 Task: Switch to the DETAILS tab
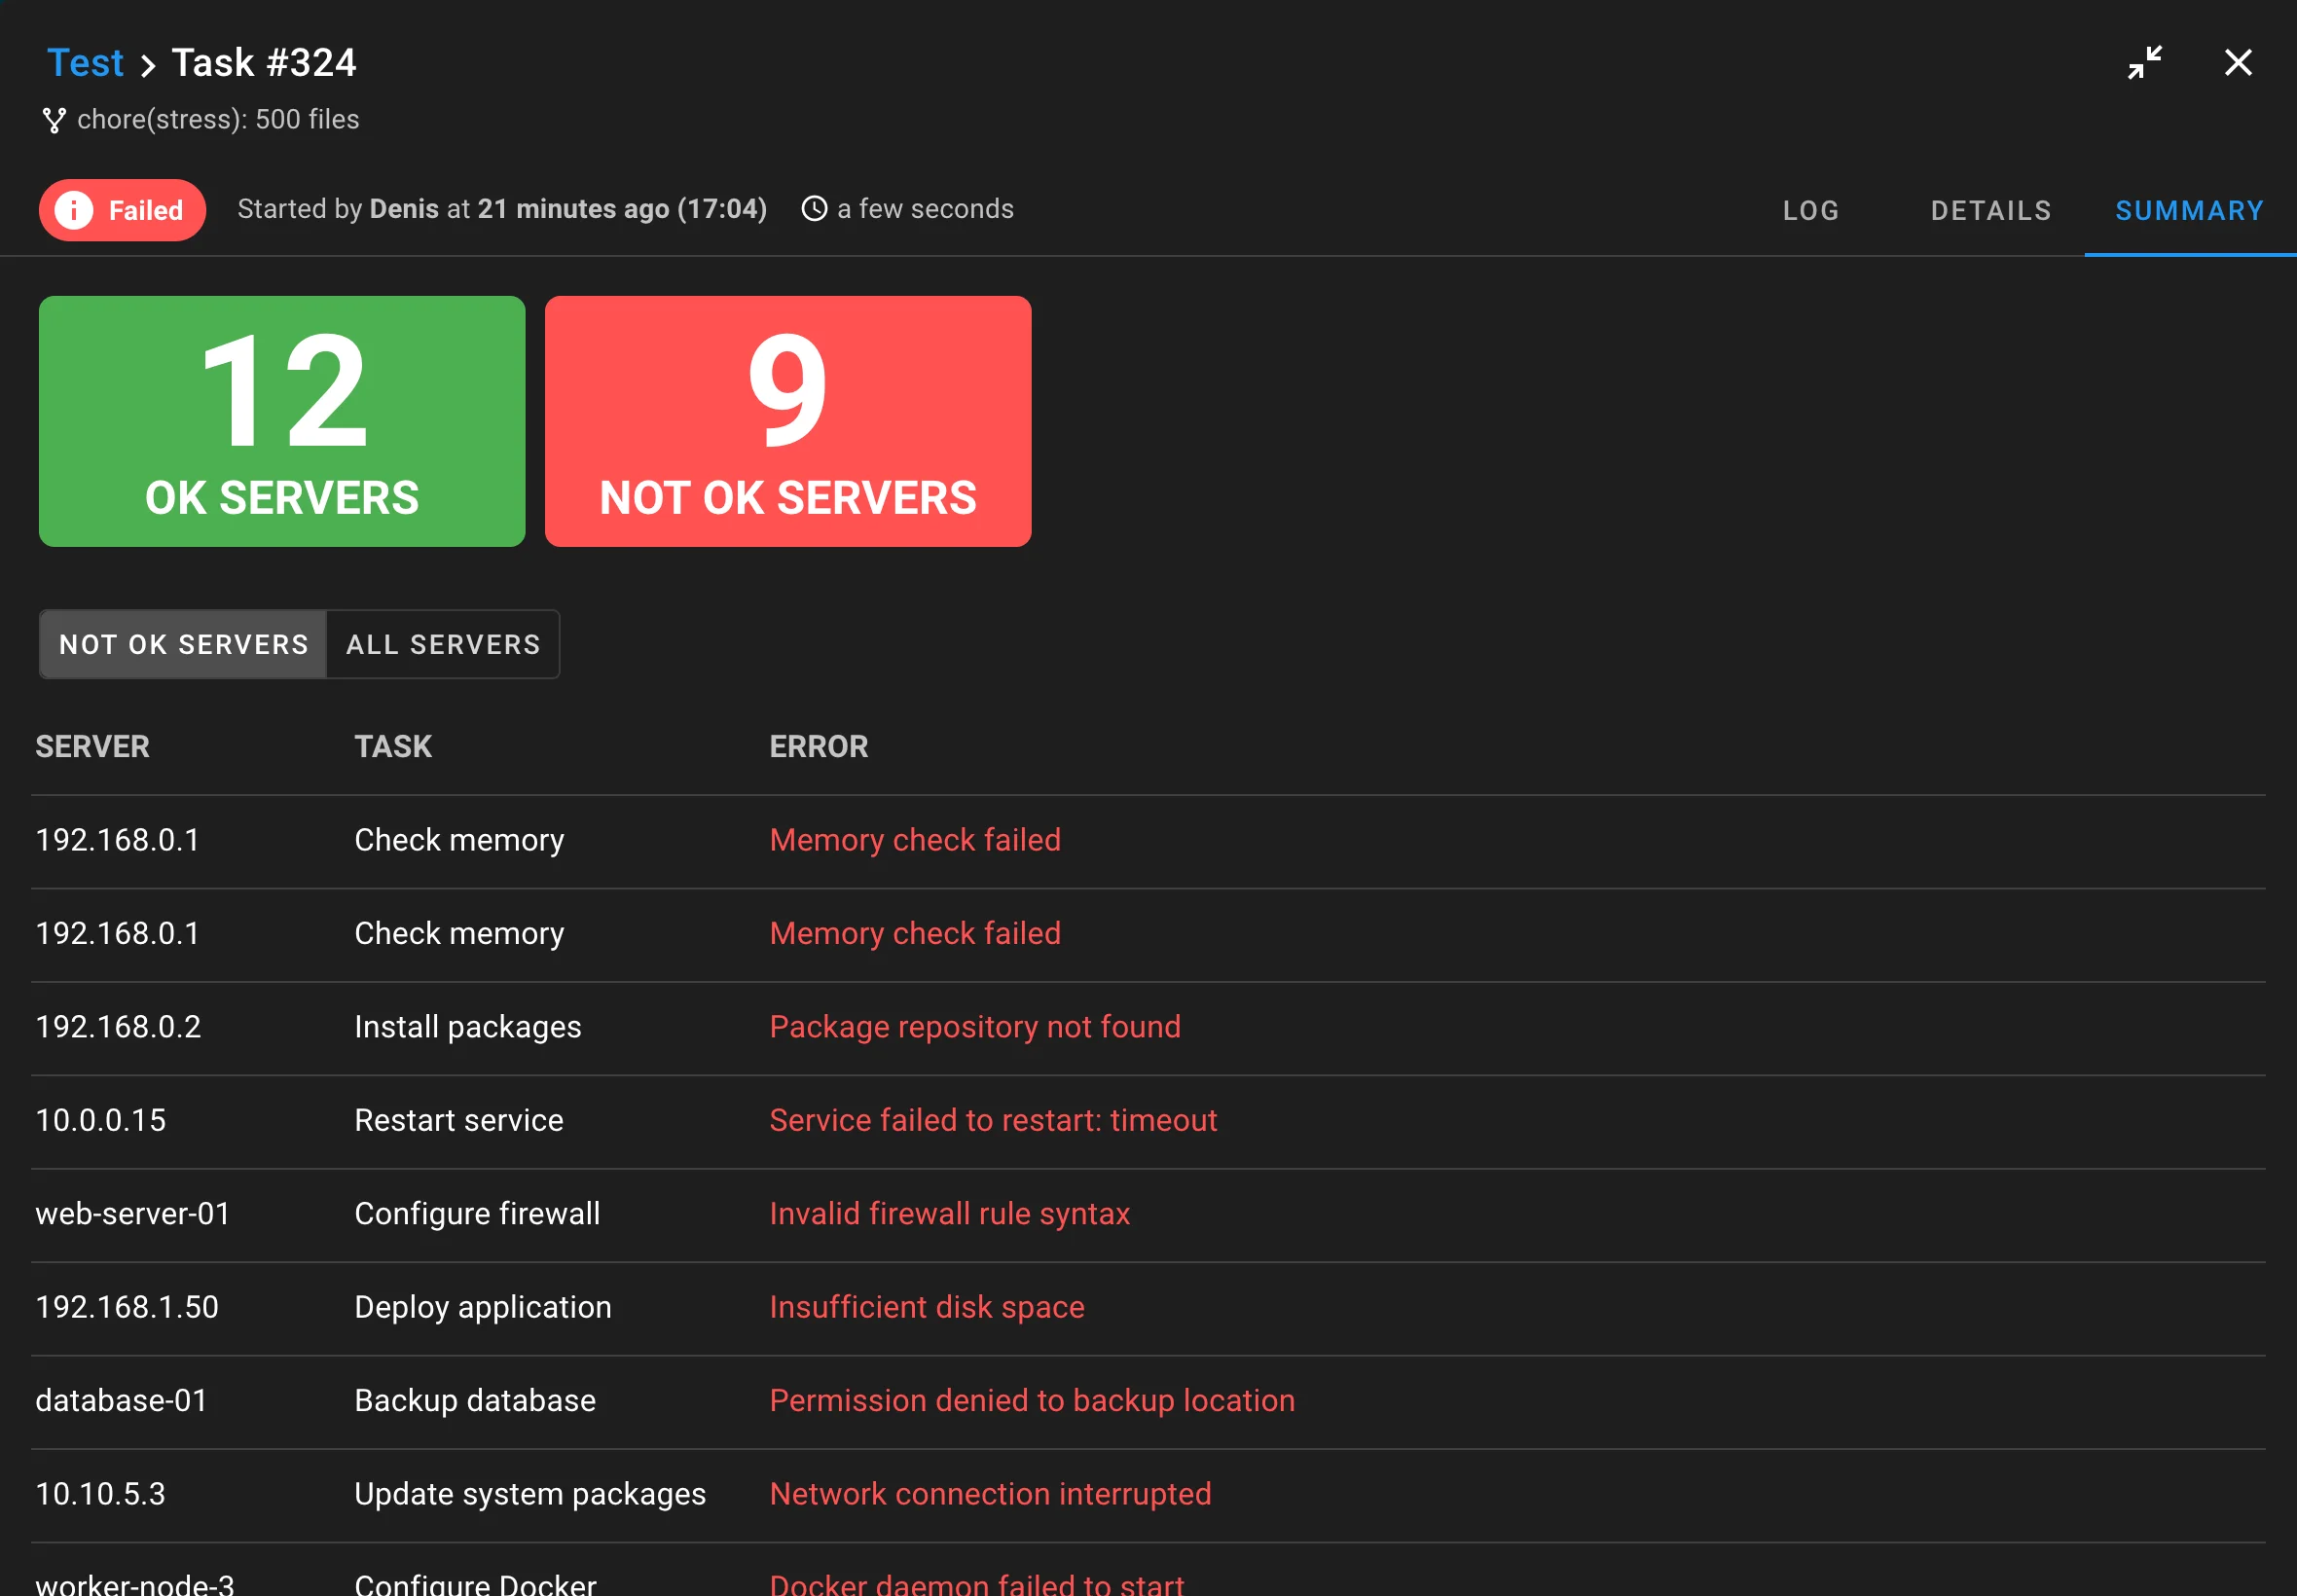point(1990,210)
